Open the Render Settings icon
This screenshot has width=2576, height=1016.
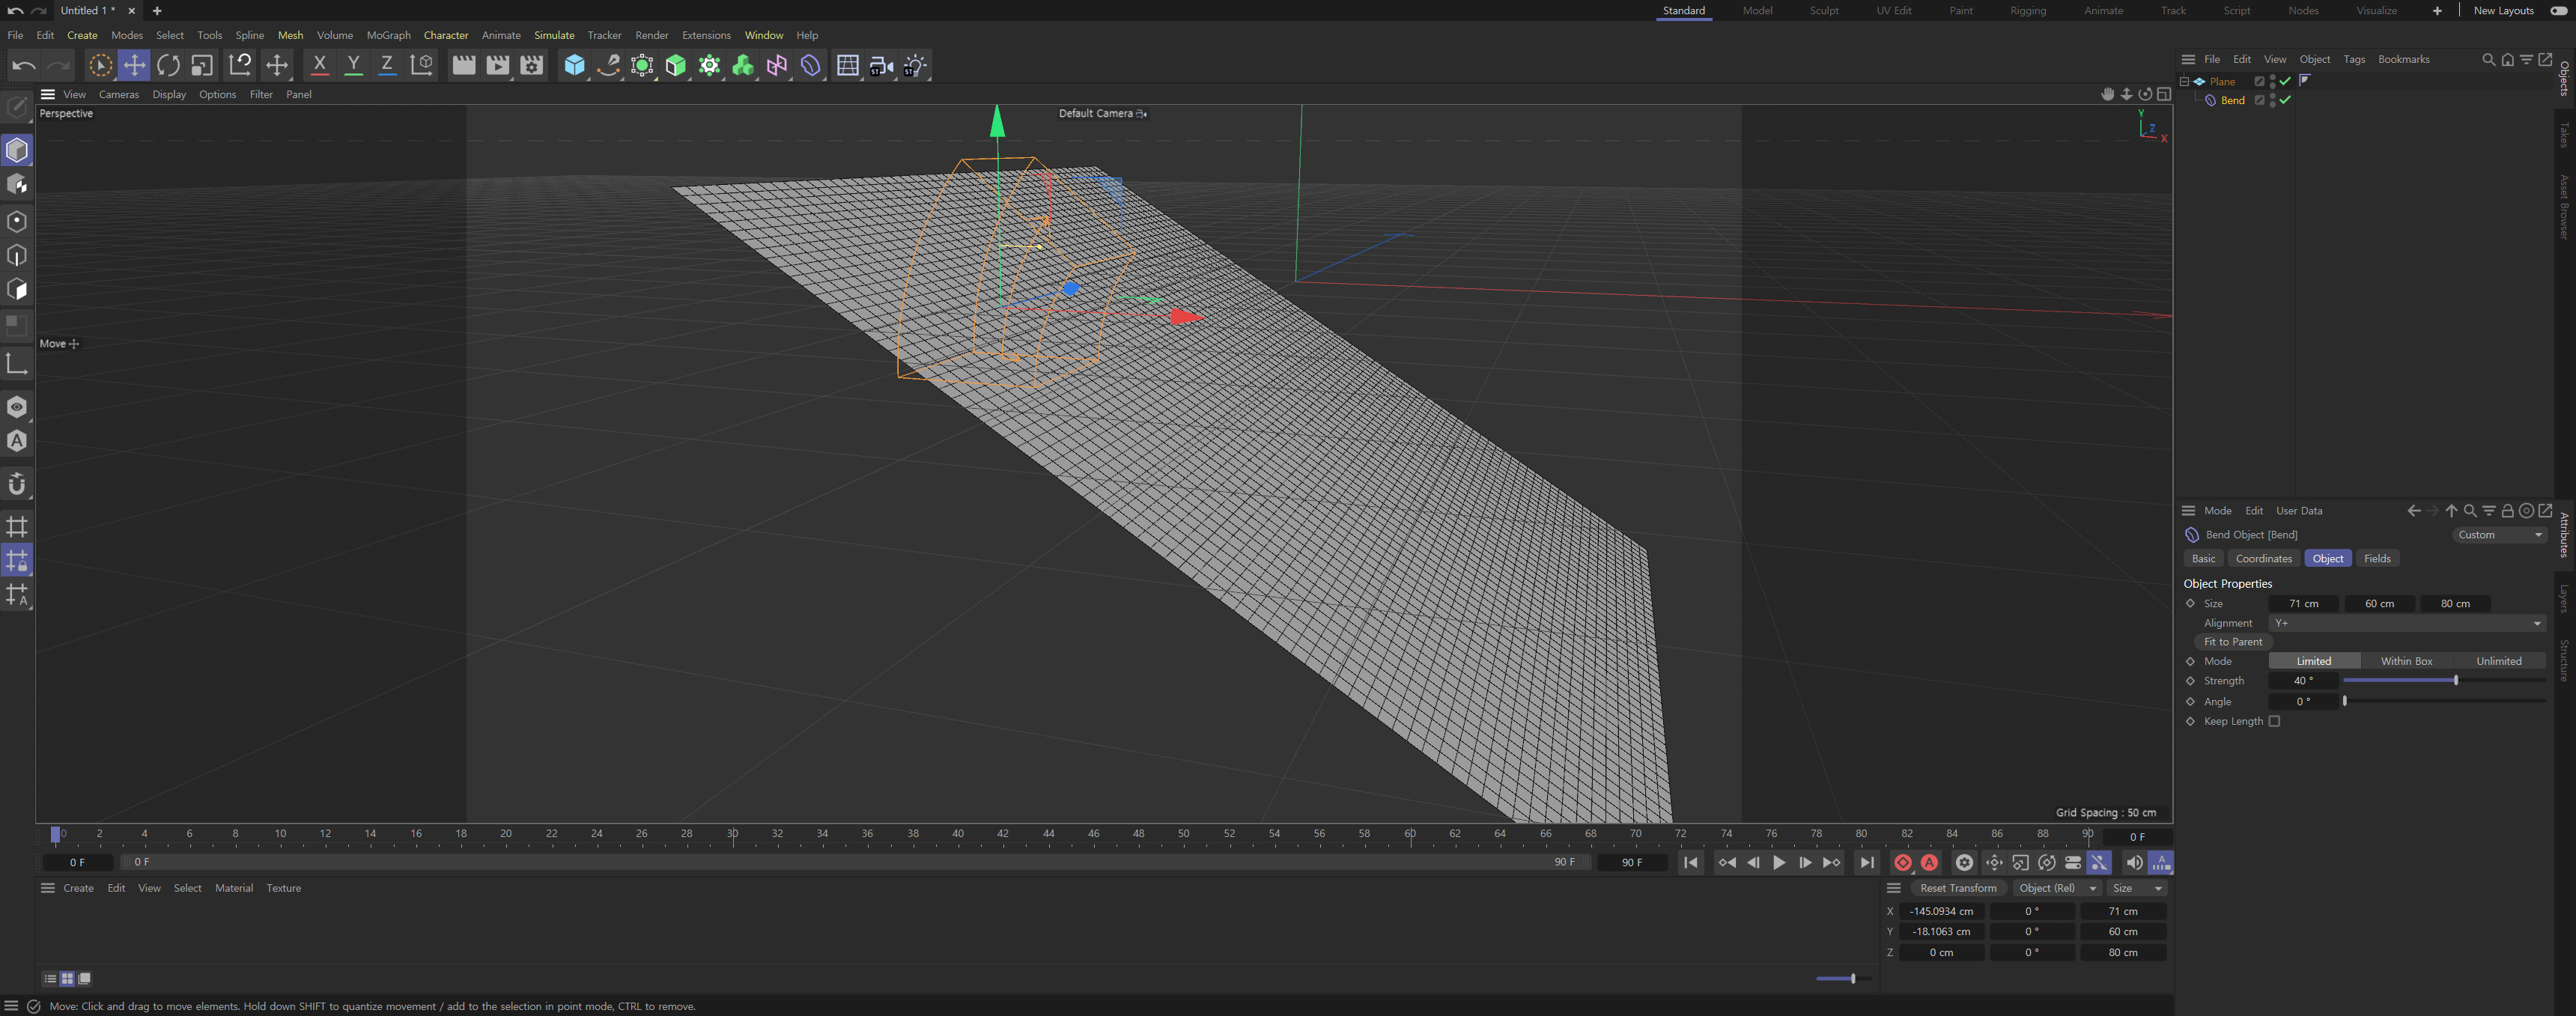click(530, 64)
